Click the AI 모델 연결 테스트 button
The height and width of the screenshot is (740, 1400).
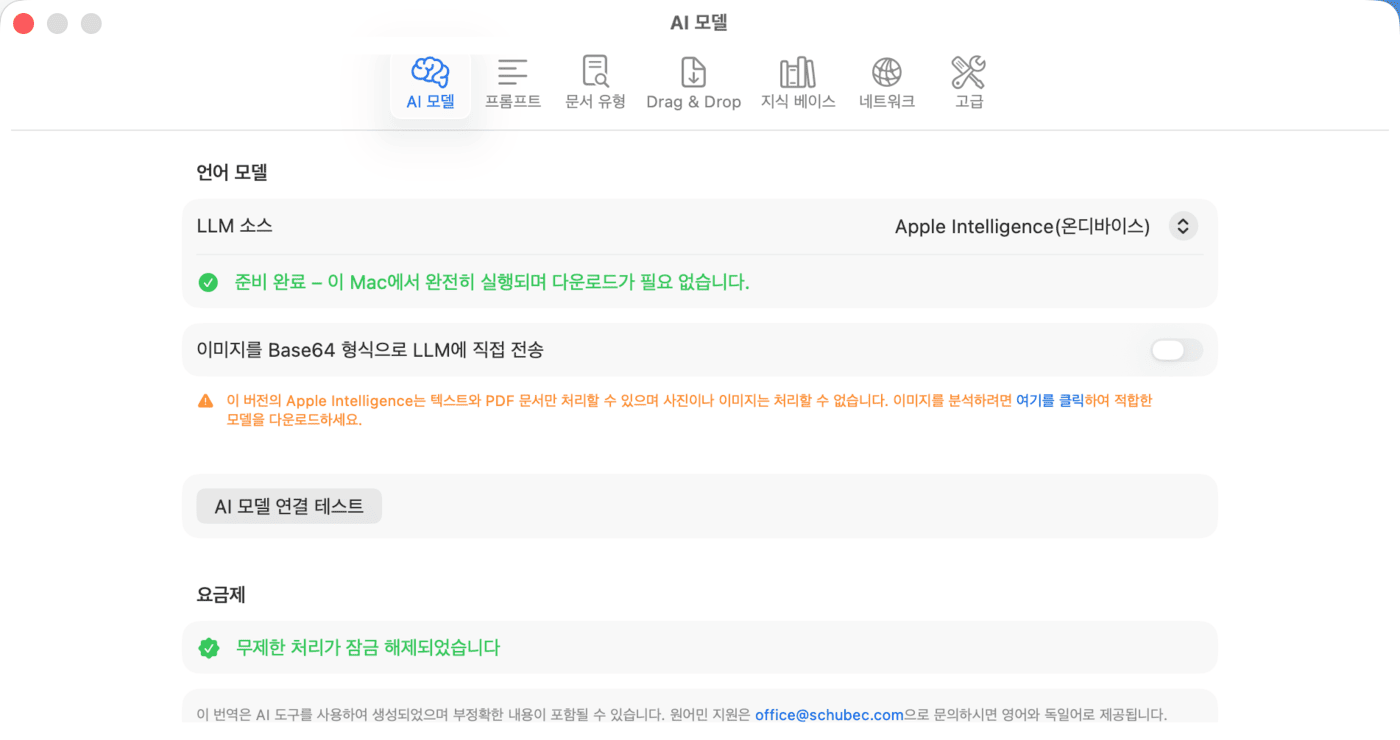pyautogui.click(x=289, y=506)
